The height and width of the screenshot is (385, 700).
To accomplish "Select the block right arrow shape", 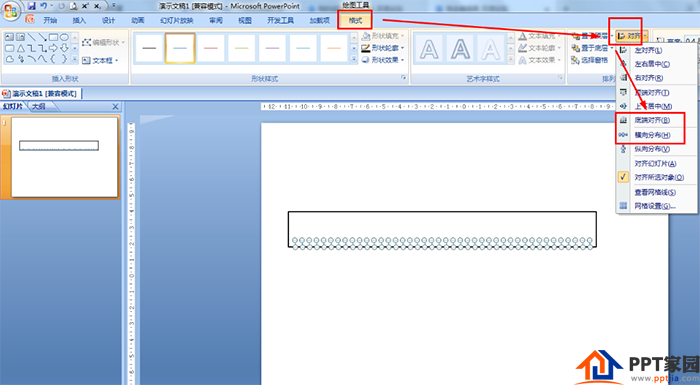I will 54,48.
